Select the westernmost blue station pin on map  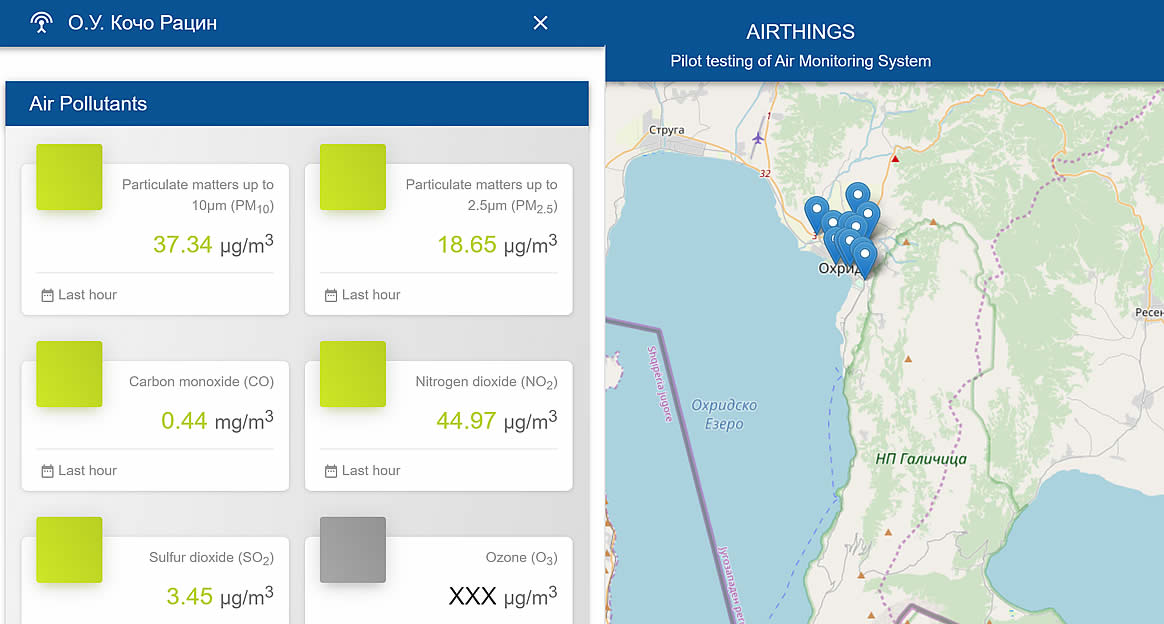[x=817, y=211]
